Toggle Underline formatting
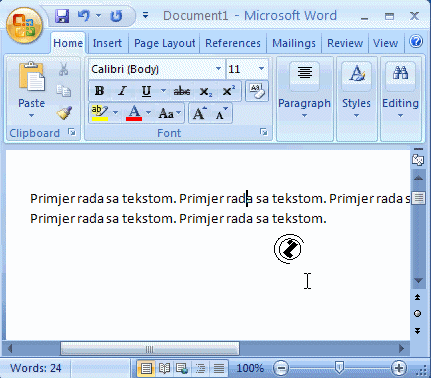 [146, 91]
